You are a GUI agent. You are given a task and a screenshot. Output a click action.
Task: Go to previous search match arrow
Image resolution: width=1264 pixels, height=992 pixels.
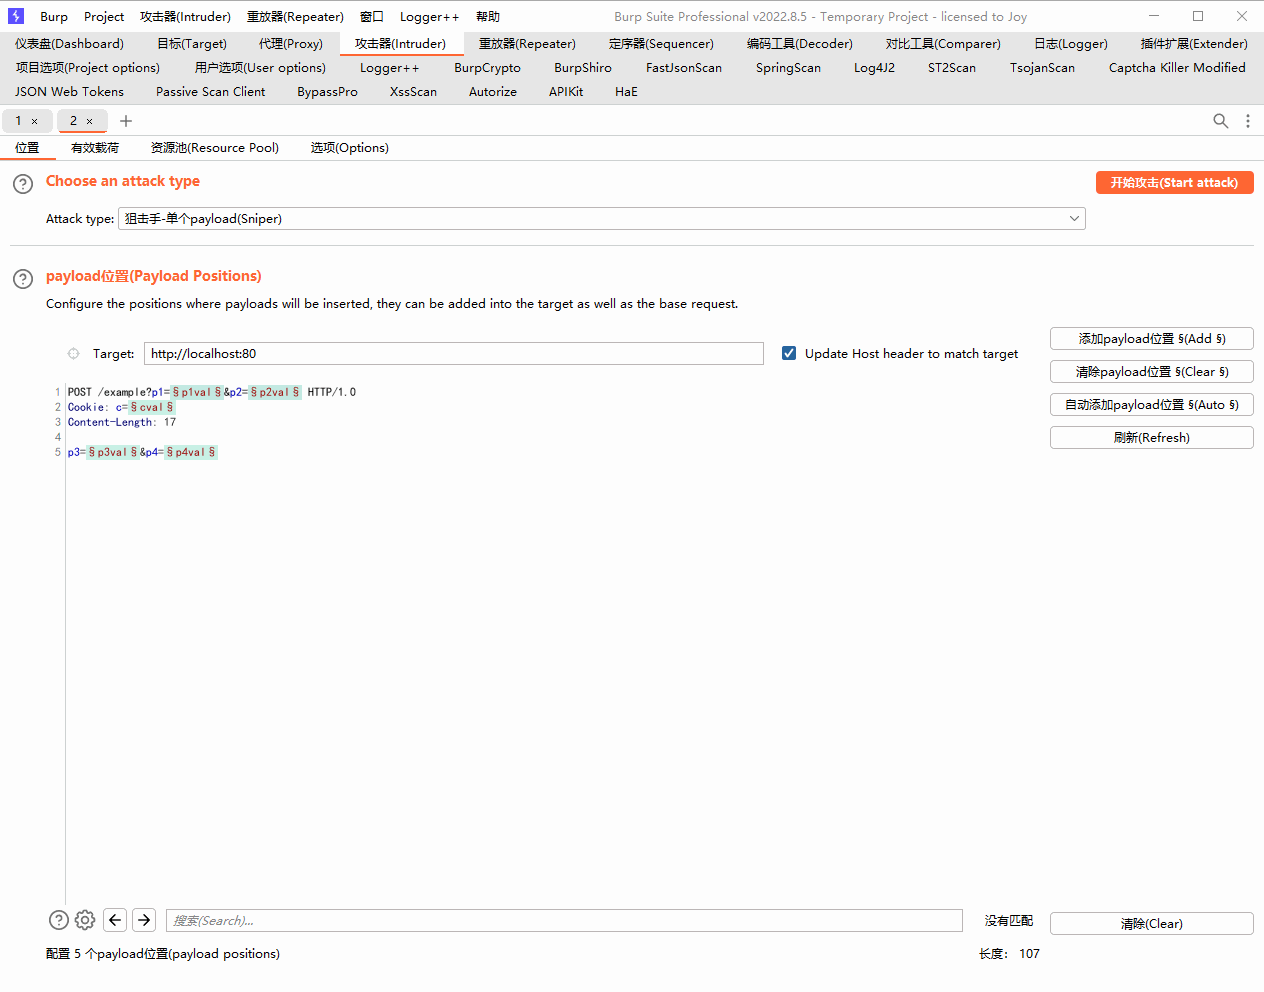pyautogui.click(x=115, y=920)
